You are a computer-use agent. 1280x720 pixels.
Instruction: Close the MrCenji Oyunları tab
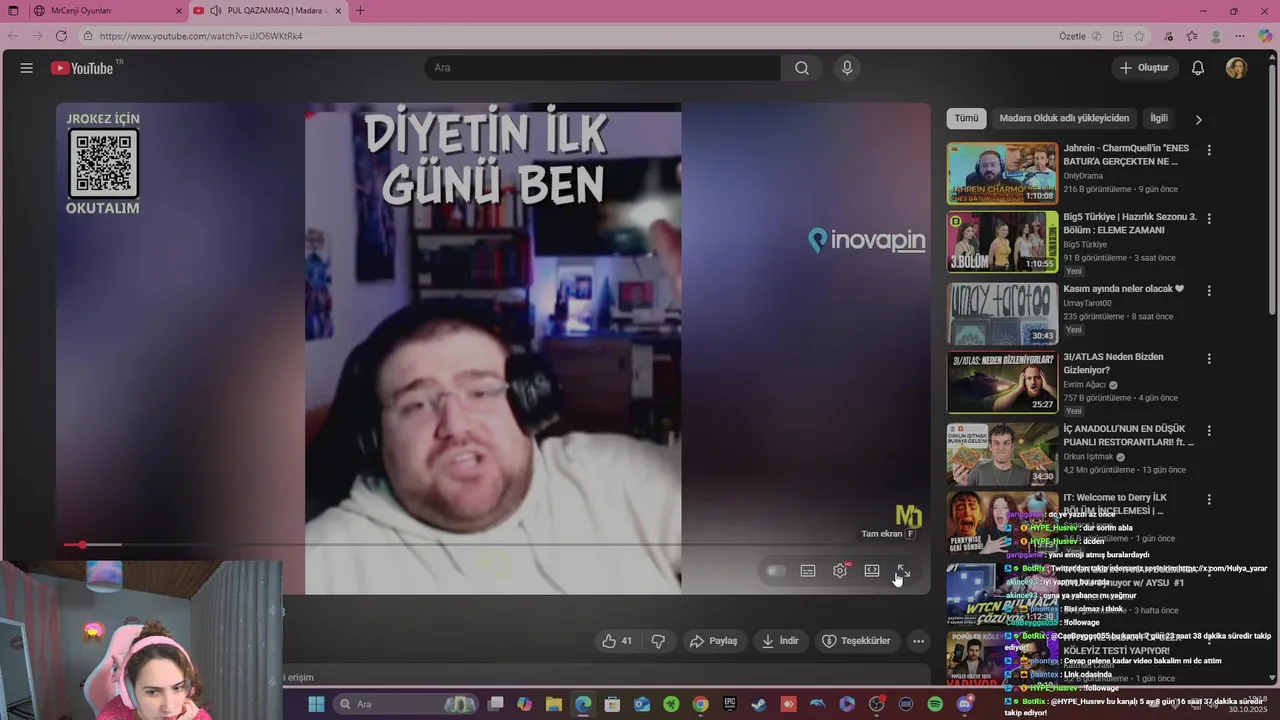(179, 11)
